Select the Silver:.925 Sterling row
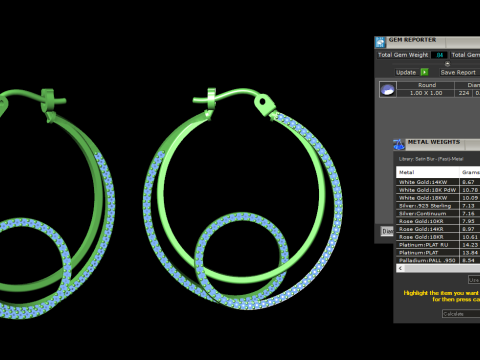 438,206
